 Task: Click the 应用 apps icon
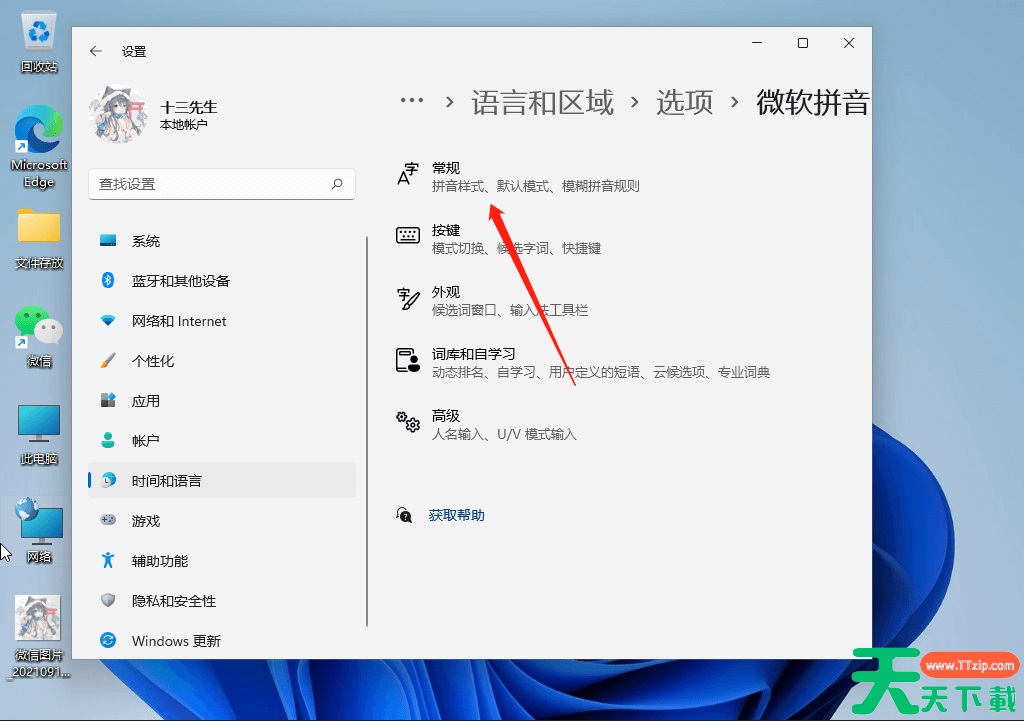[108, 400]
